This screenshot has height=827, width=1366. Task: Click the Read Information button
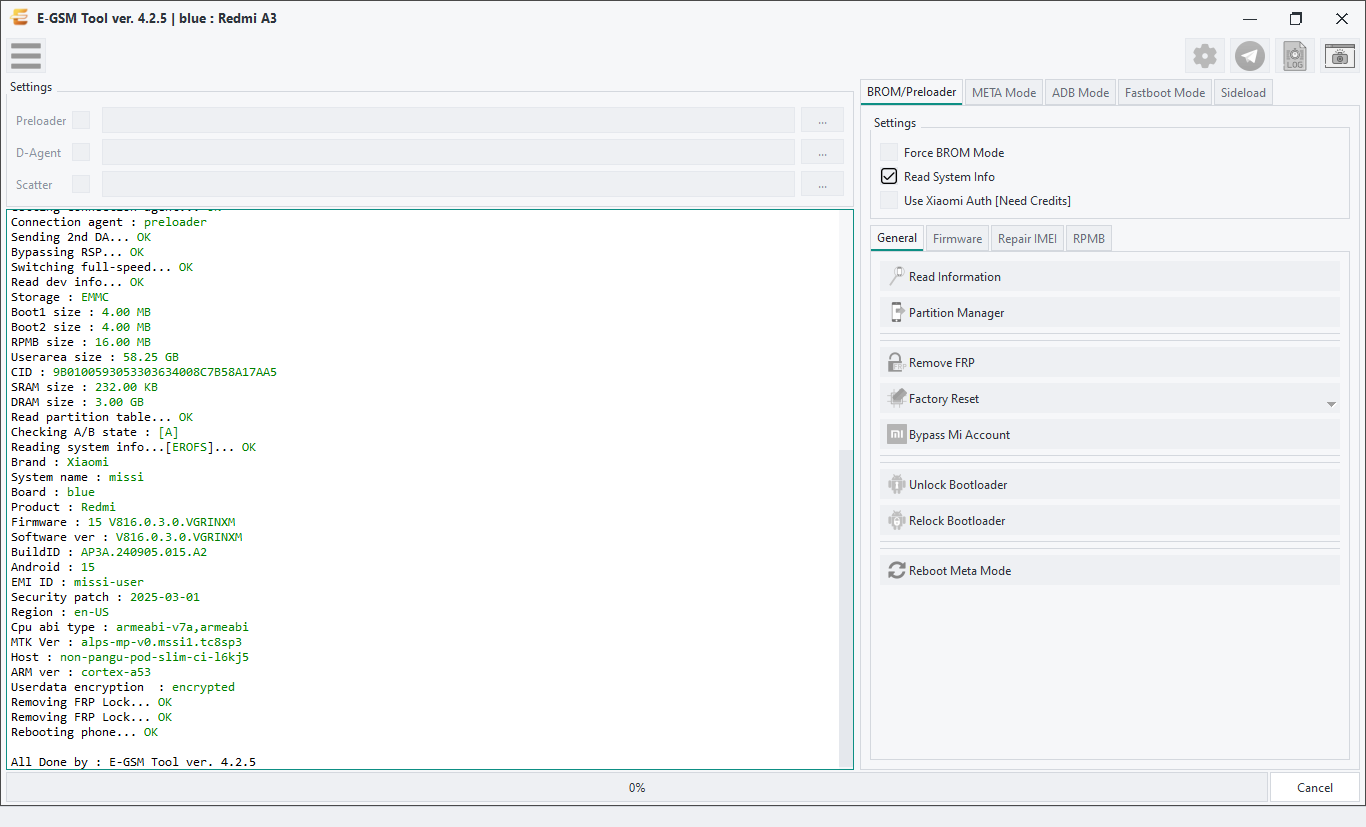tap(1109, 277)
